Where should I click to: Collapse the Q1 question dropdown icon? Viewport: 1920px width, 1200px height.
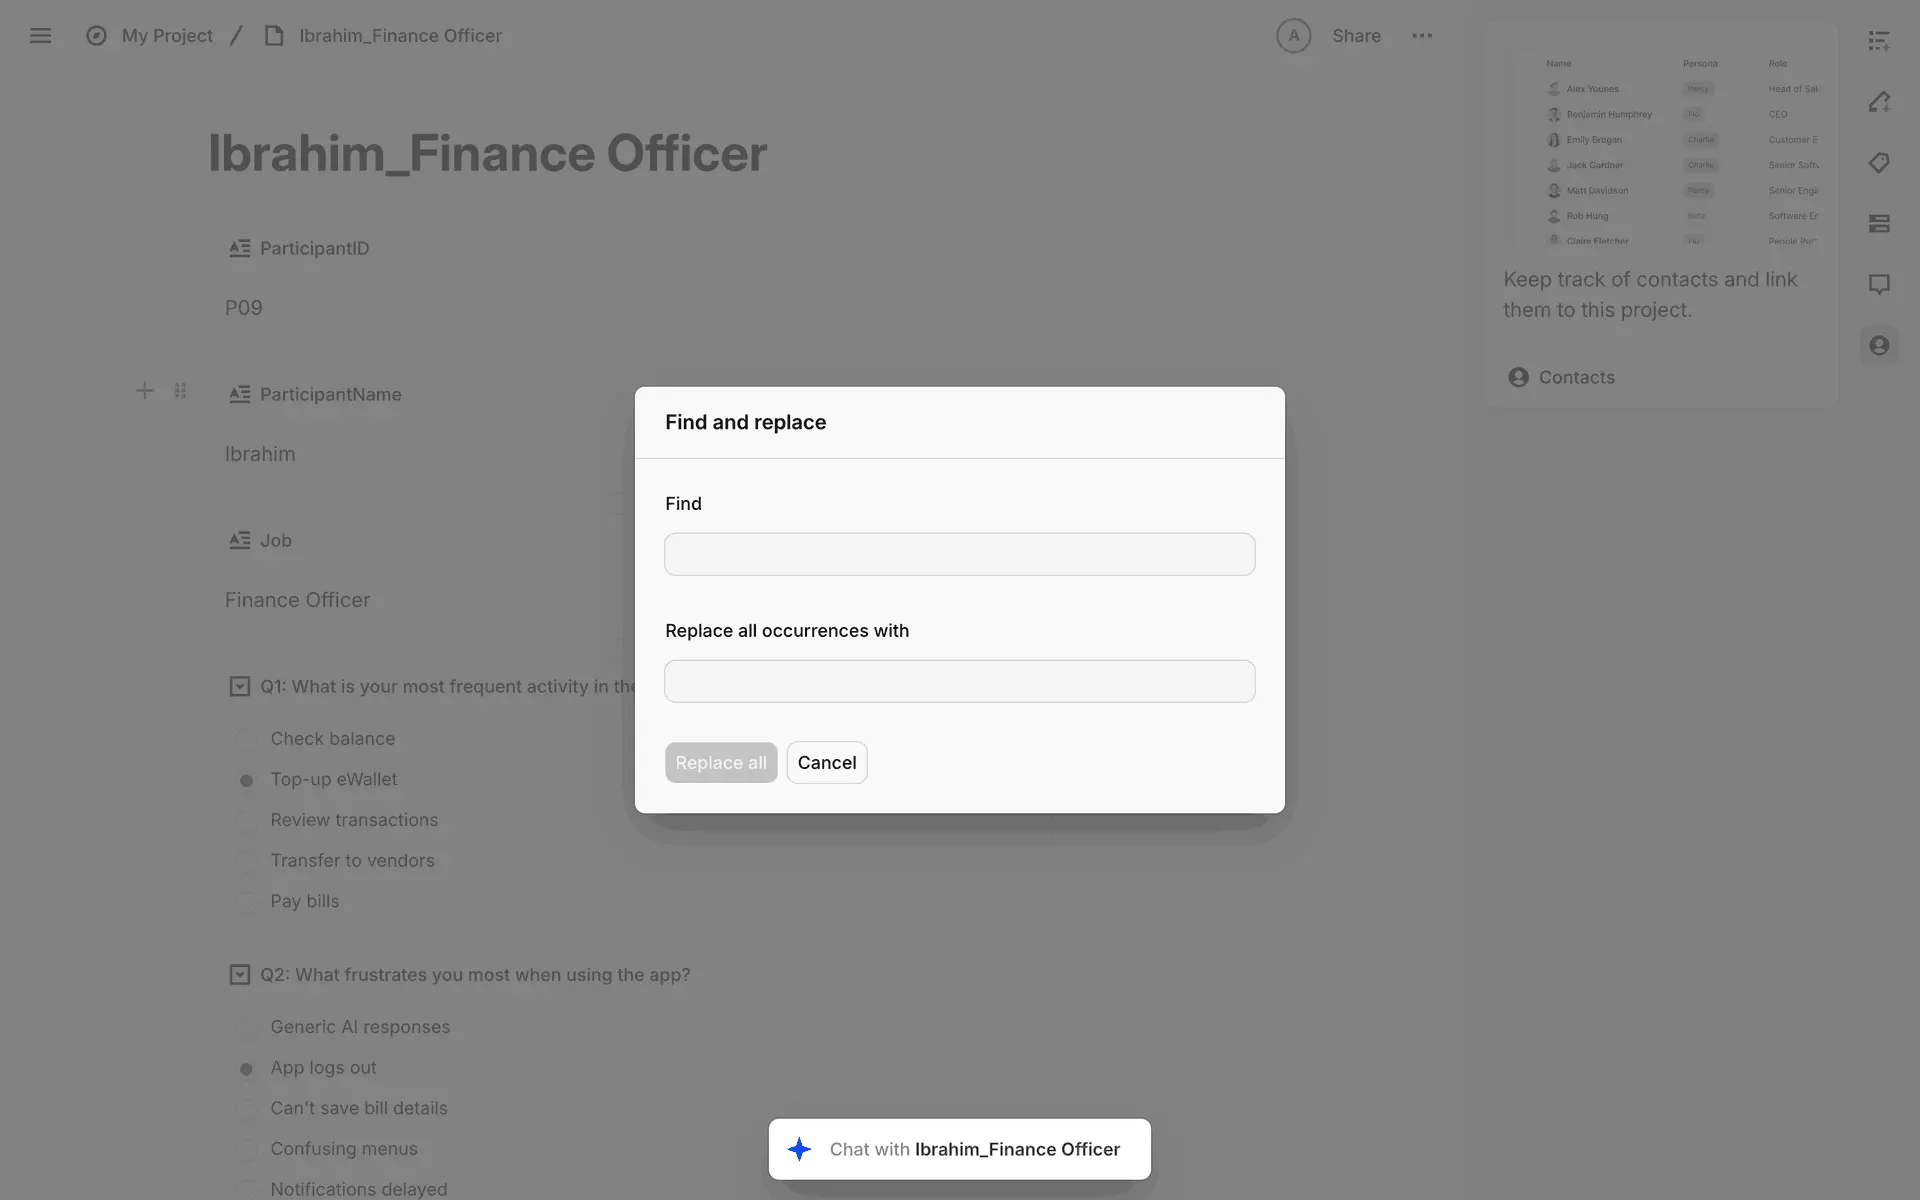(x=240, y=686)
